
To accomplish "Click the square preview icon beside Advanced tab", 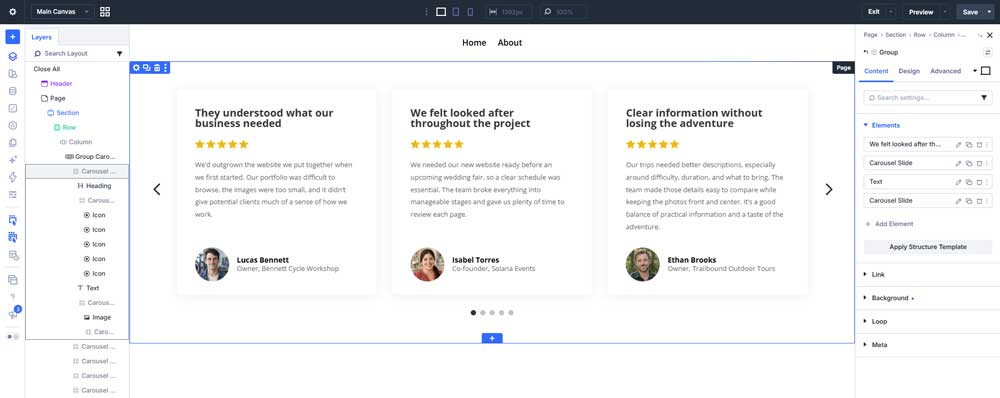I will pyautogui.click(x=985, y=71).
